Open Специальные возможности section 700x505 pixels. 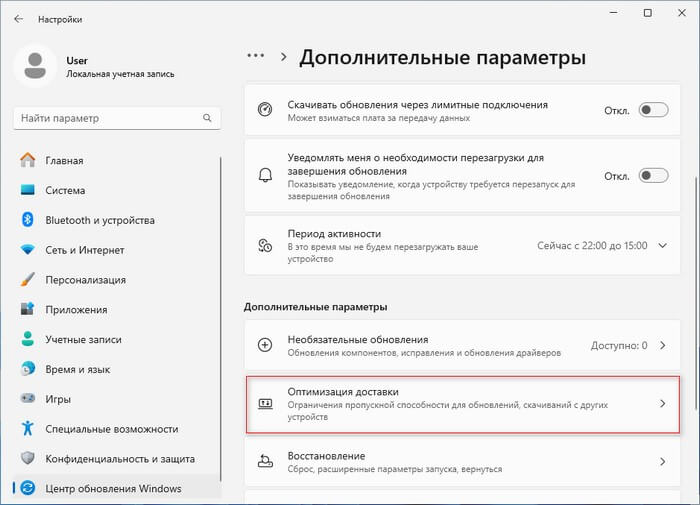tap(117, 429)
